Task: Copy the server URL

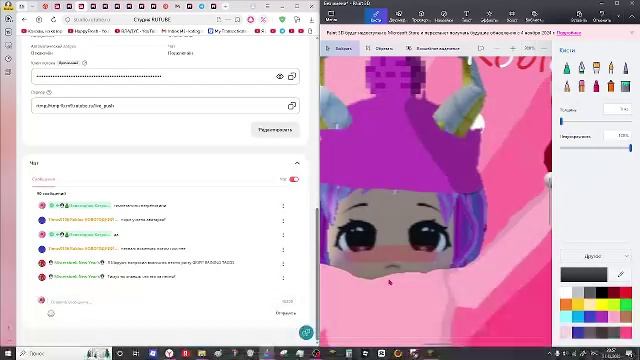Action: click(292, 106)
